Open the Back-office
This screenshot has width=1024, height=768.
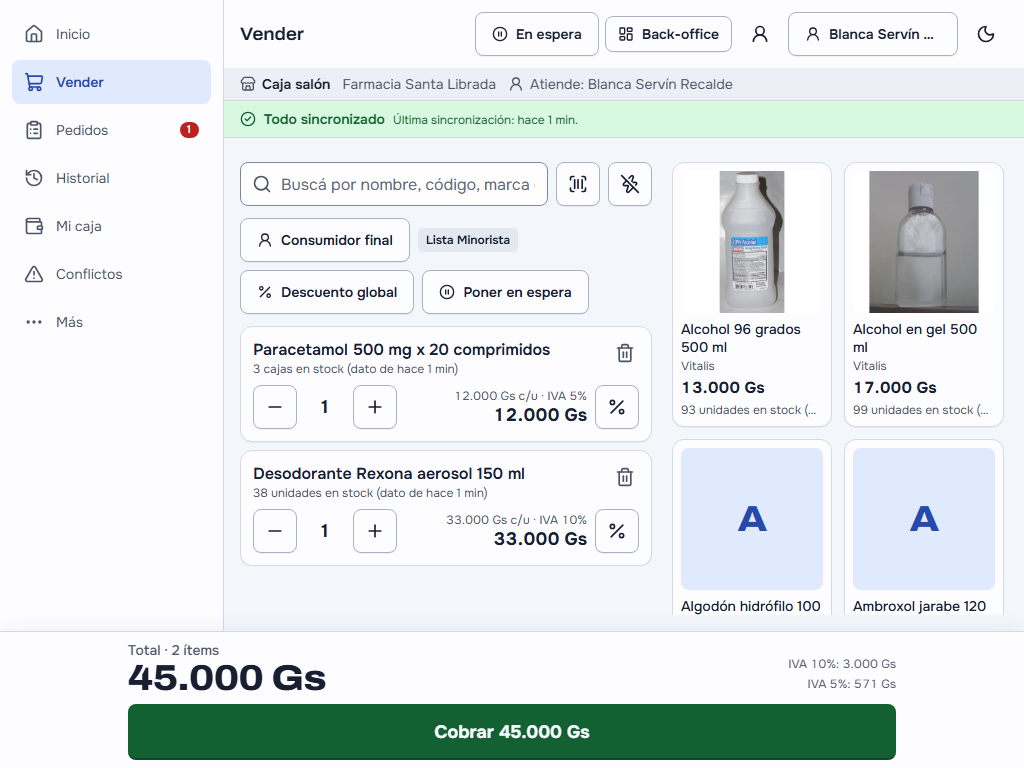668,34
